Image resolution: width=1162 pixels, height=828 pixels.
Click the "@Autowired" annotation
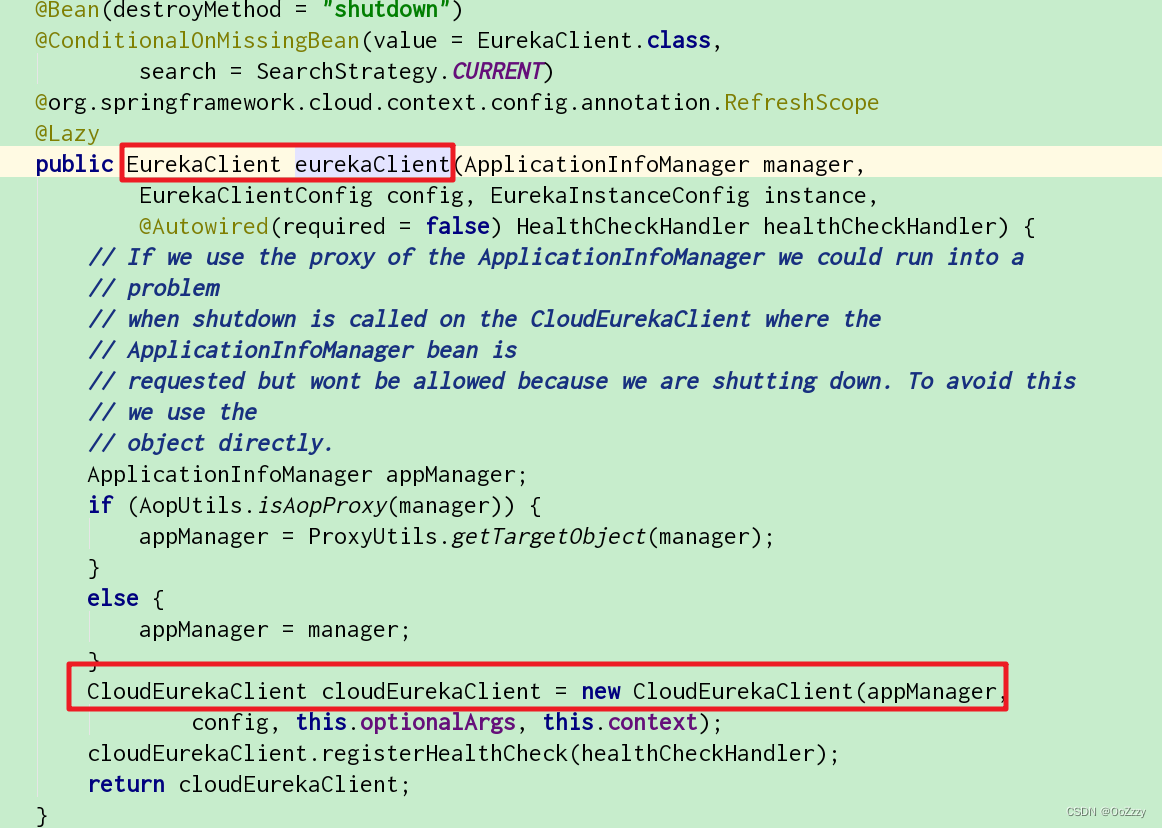(204, 226)
